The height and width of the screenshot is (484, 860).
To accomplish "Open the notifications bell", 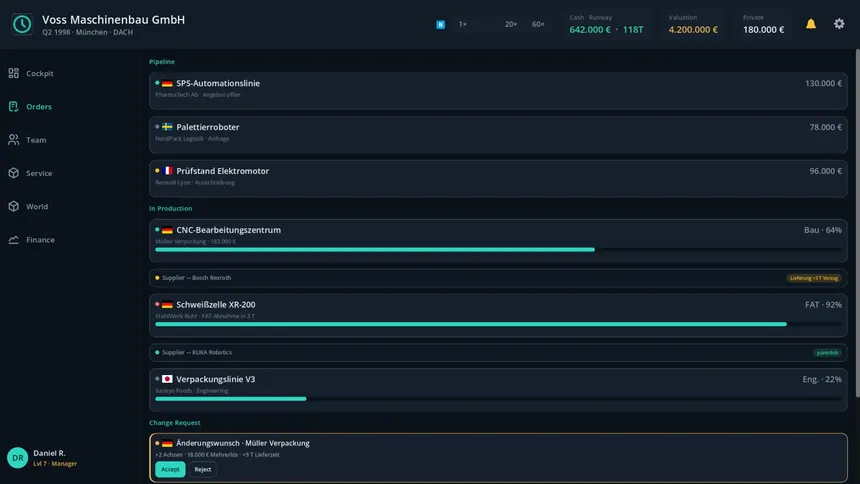I will coord(811,24).
